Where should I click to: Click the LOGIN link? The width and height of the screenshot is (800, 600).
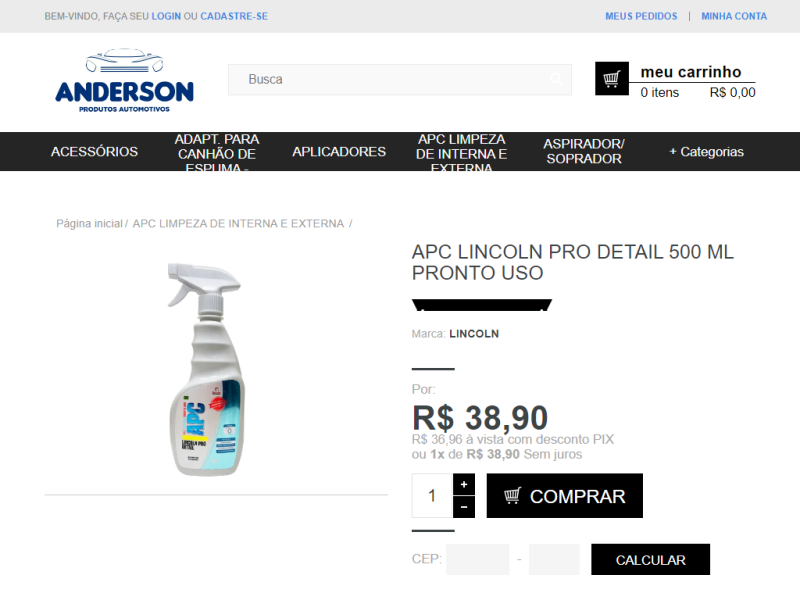pos(166,16)
